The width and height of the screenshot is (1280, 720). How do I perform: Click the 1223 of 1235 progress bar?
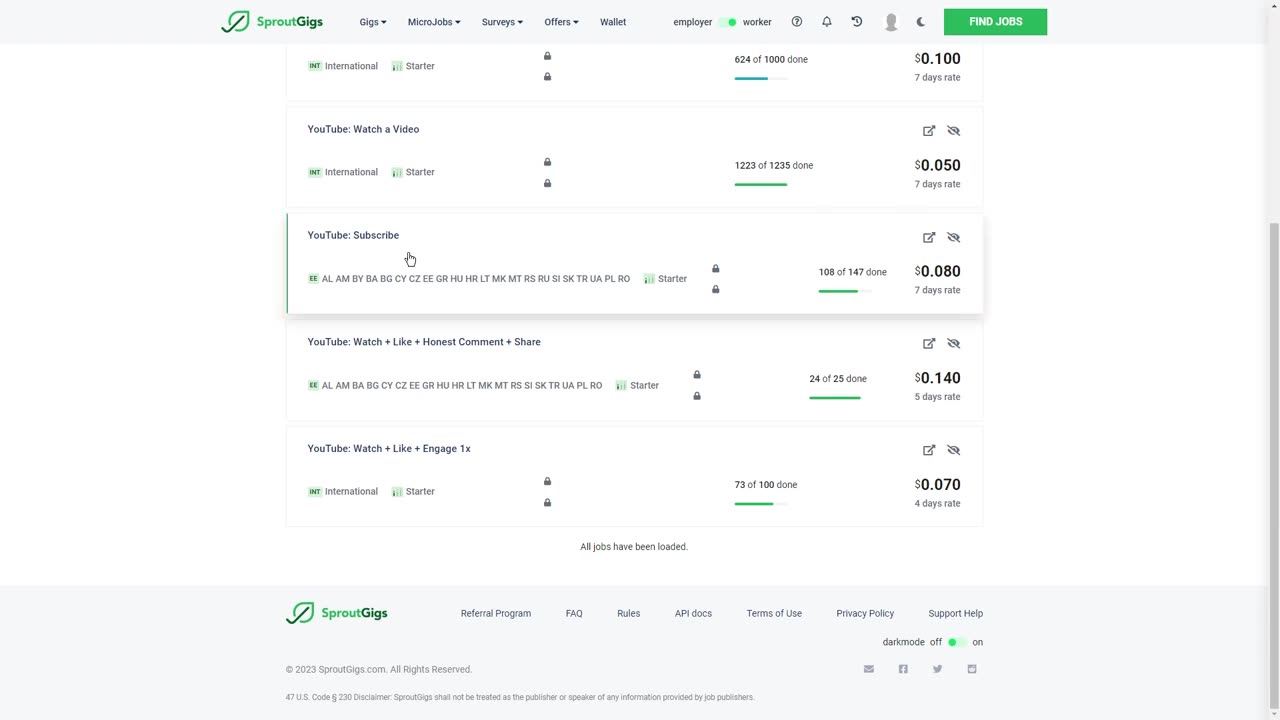point(761,184)
